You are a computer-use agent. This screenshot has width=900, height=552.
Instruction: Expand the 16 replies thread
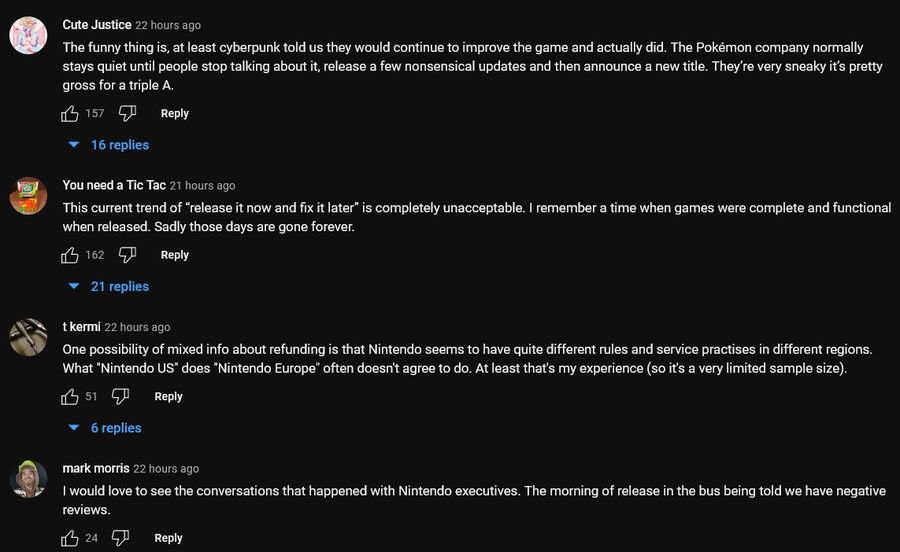pyautogui.click(x=108, y=145)
